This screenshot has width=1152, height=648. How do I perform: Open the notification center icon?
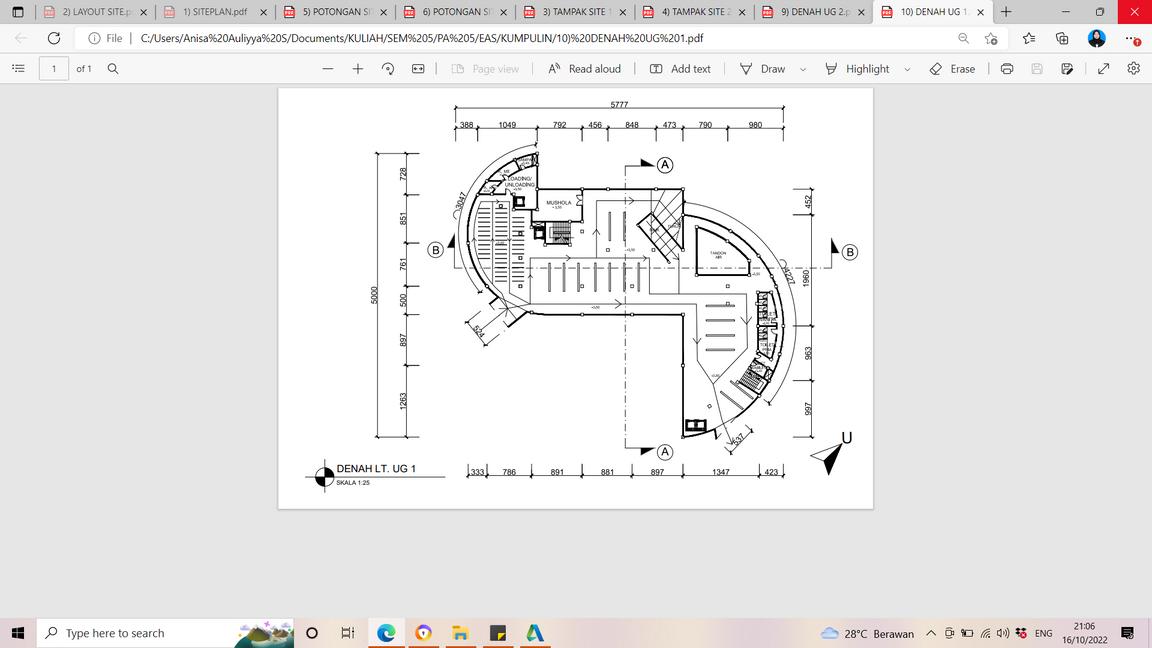click(x=1128, y=633)
